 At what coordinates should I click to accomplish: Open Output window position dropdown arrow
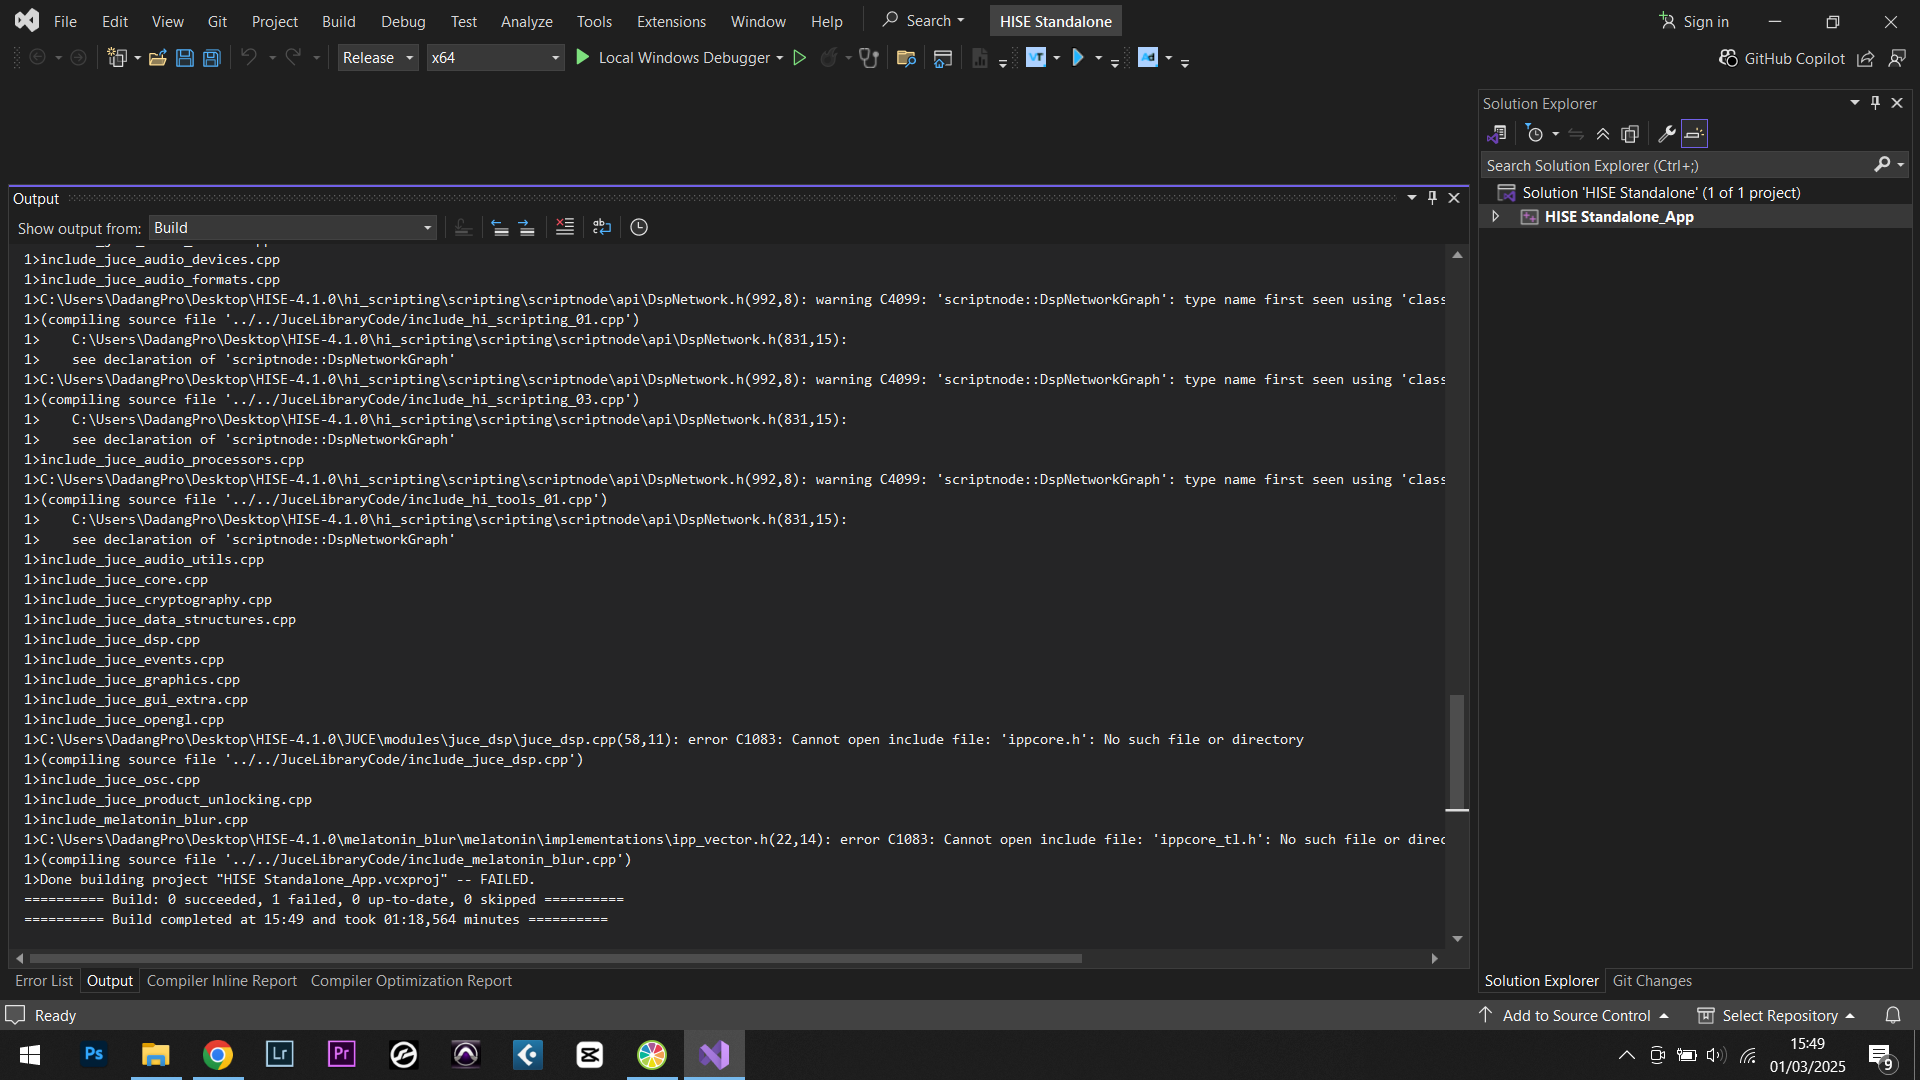pos(1412,198)
